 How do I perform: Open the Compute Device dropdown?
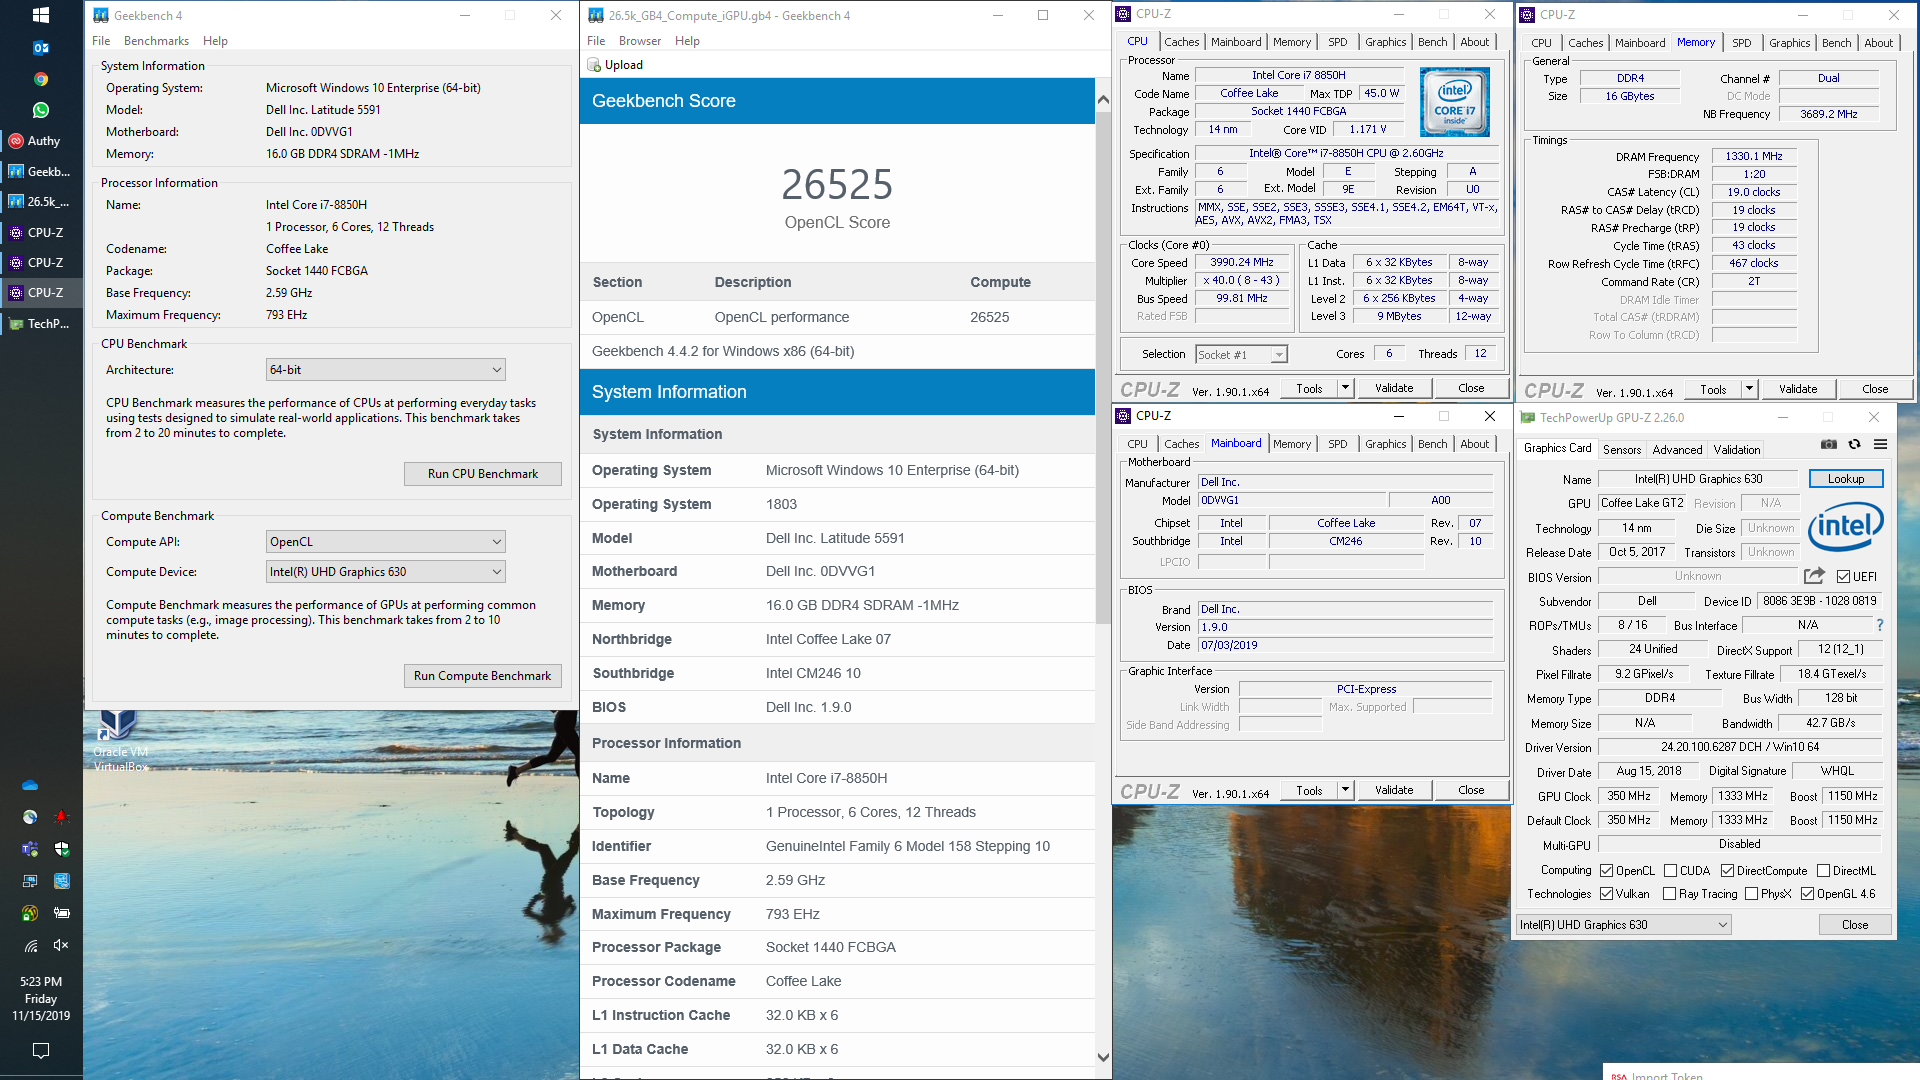pos(385,572)
